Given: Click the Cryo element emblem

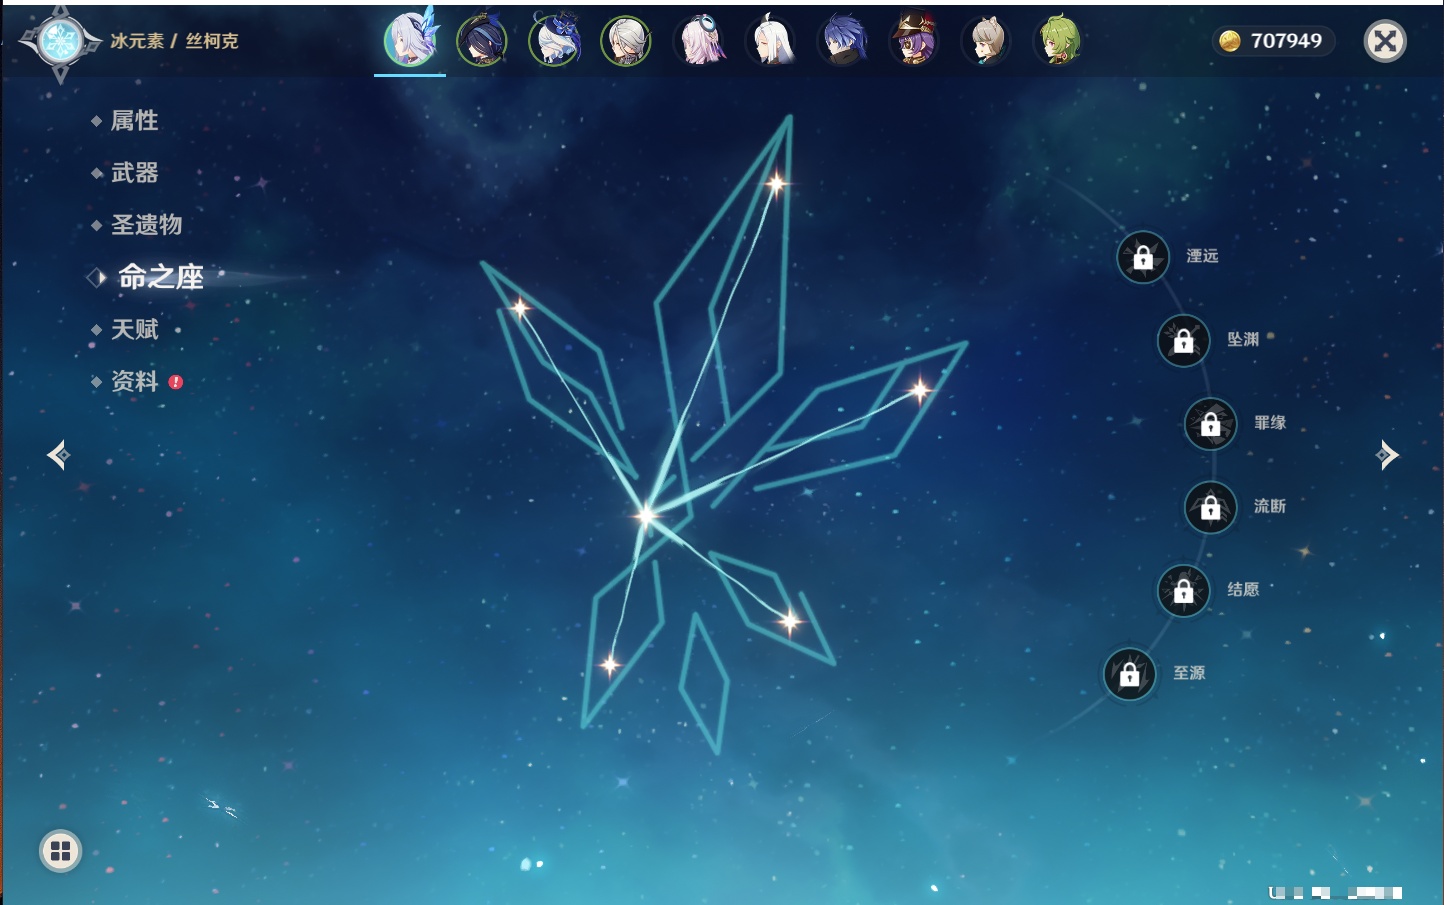Looking at the screenshot, I should [x=60, y=42].
